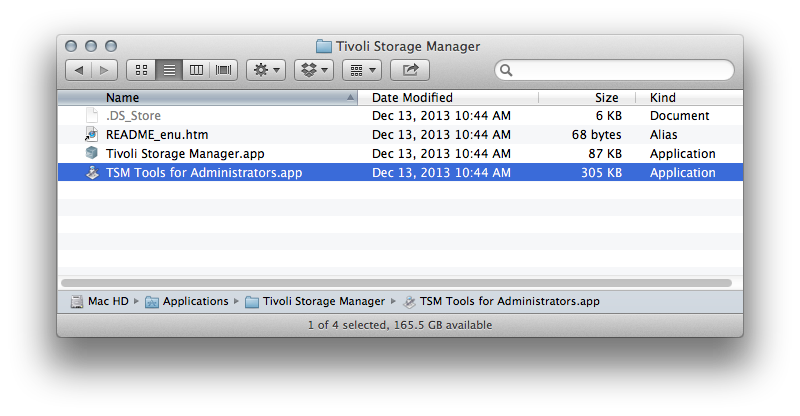Open the Dropbox toolbar menu
The height and width of the screenshot is (416, 800).
[x=314, y=70]
